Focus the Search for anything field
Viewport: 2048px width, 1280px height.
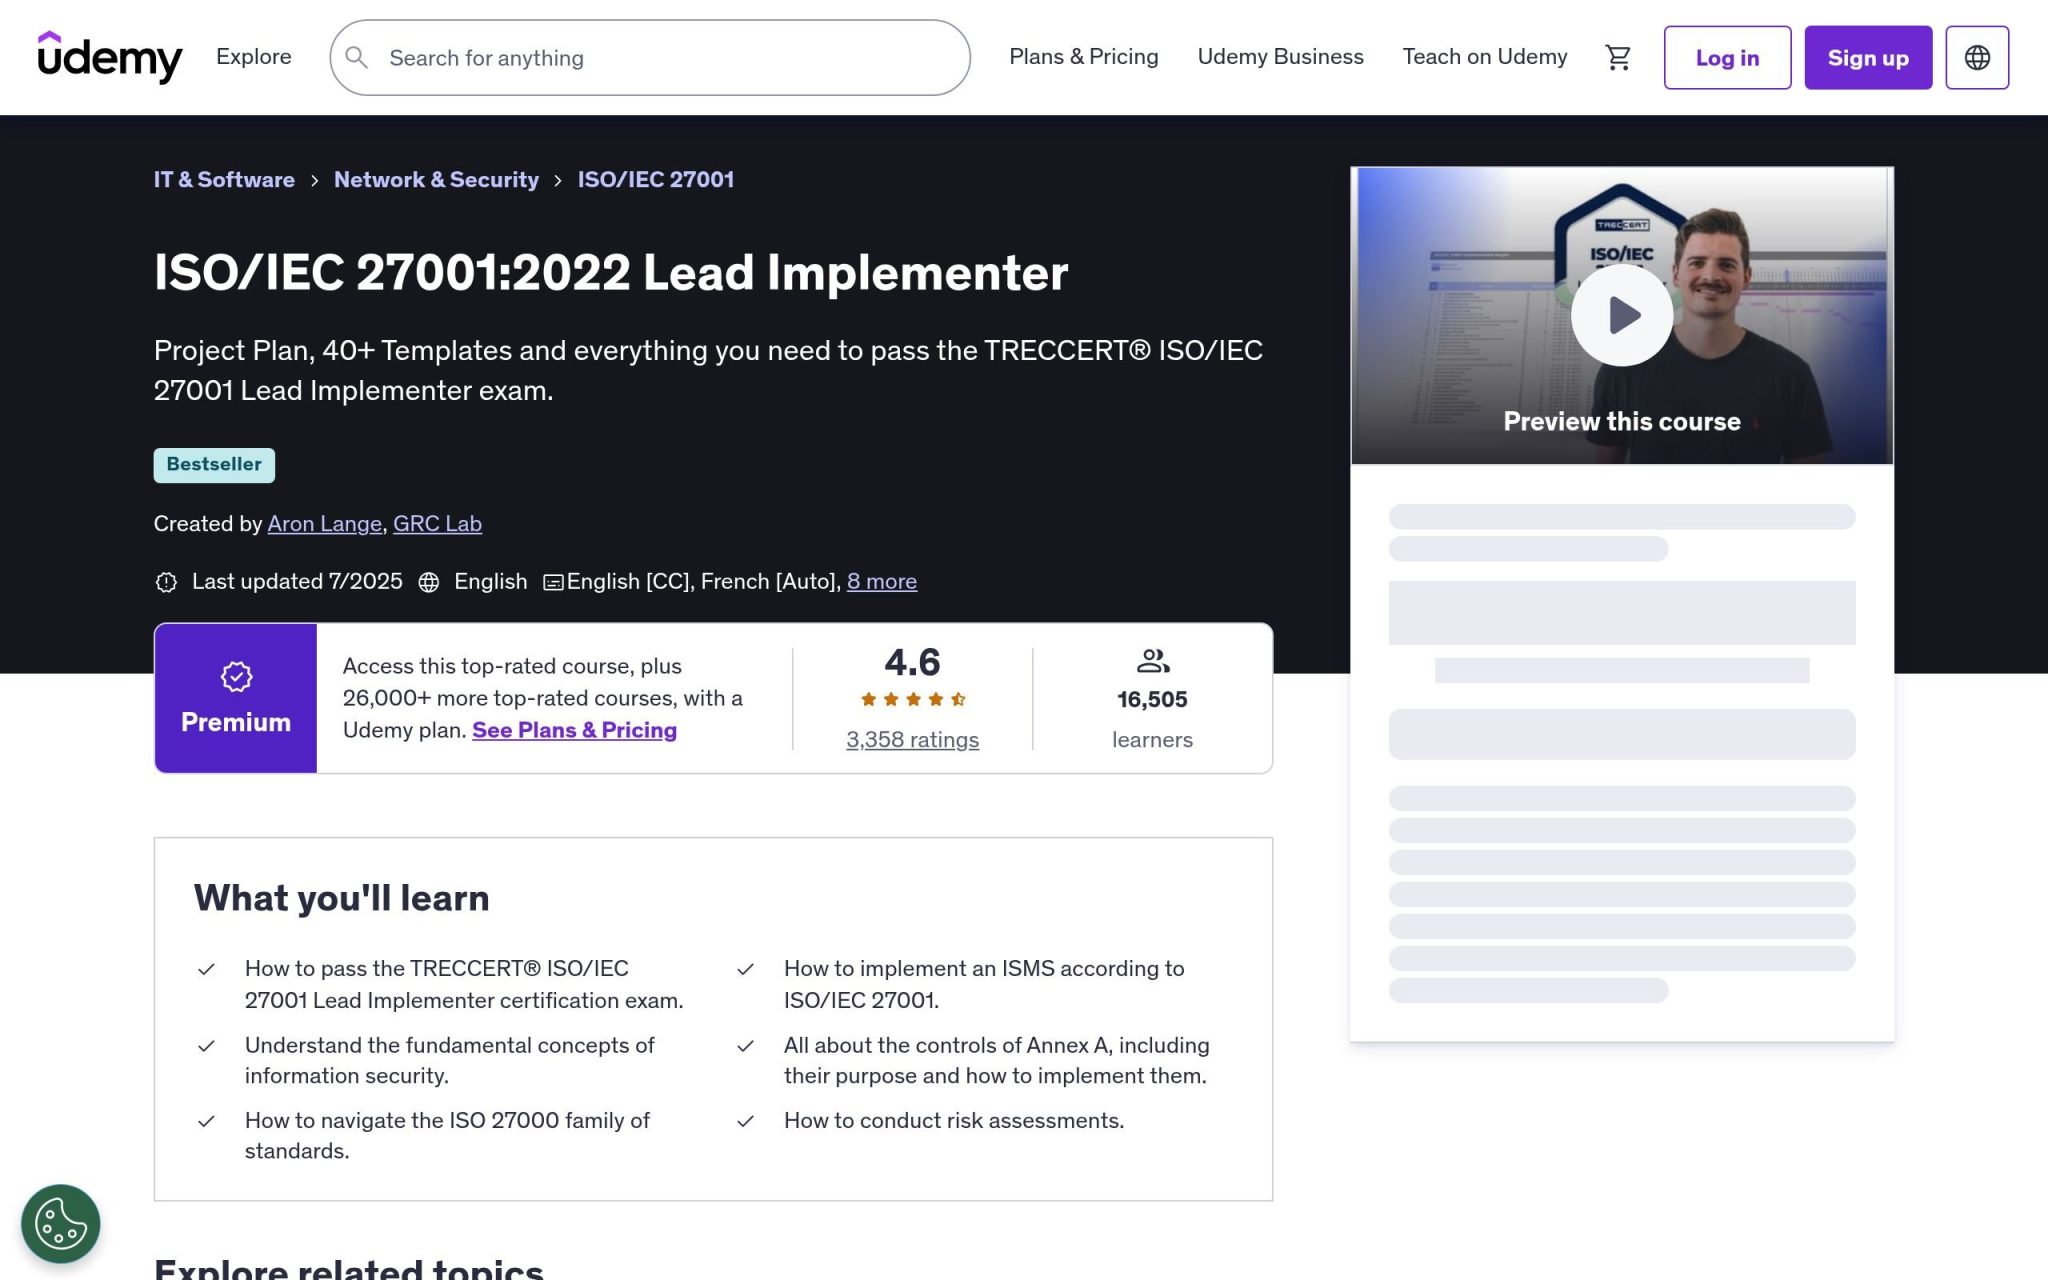coord(650,57)
